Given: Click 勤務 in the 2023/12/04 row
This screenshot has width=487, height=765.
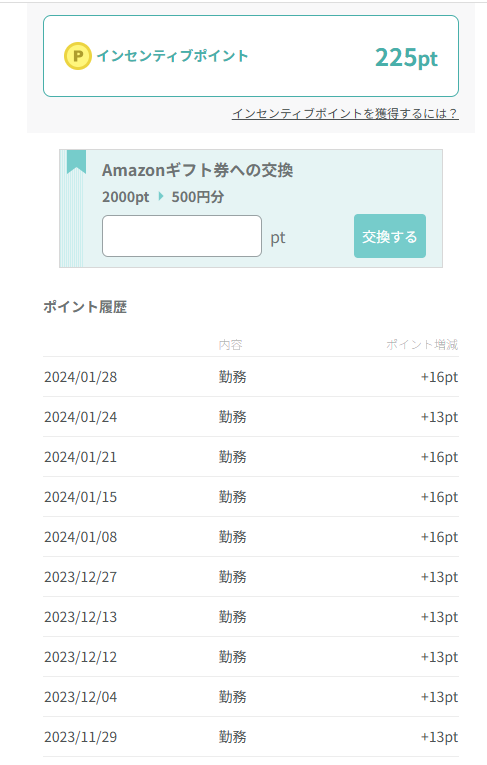Looking at the screenshot, I should click(x=233, y=697).
